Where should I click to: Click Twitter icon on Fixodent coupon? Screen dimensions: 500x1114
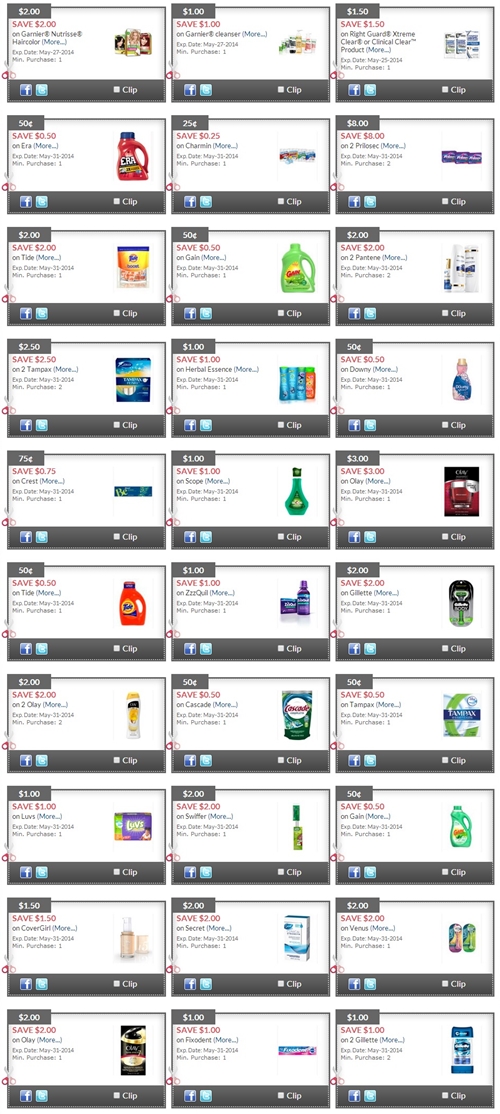click(x=206, y=1096)
